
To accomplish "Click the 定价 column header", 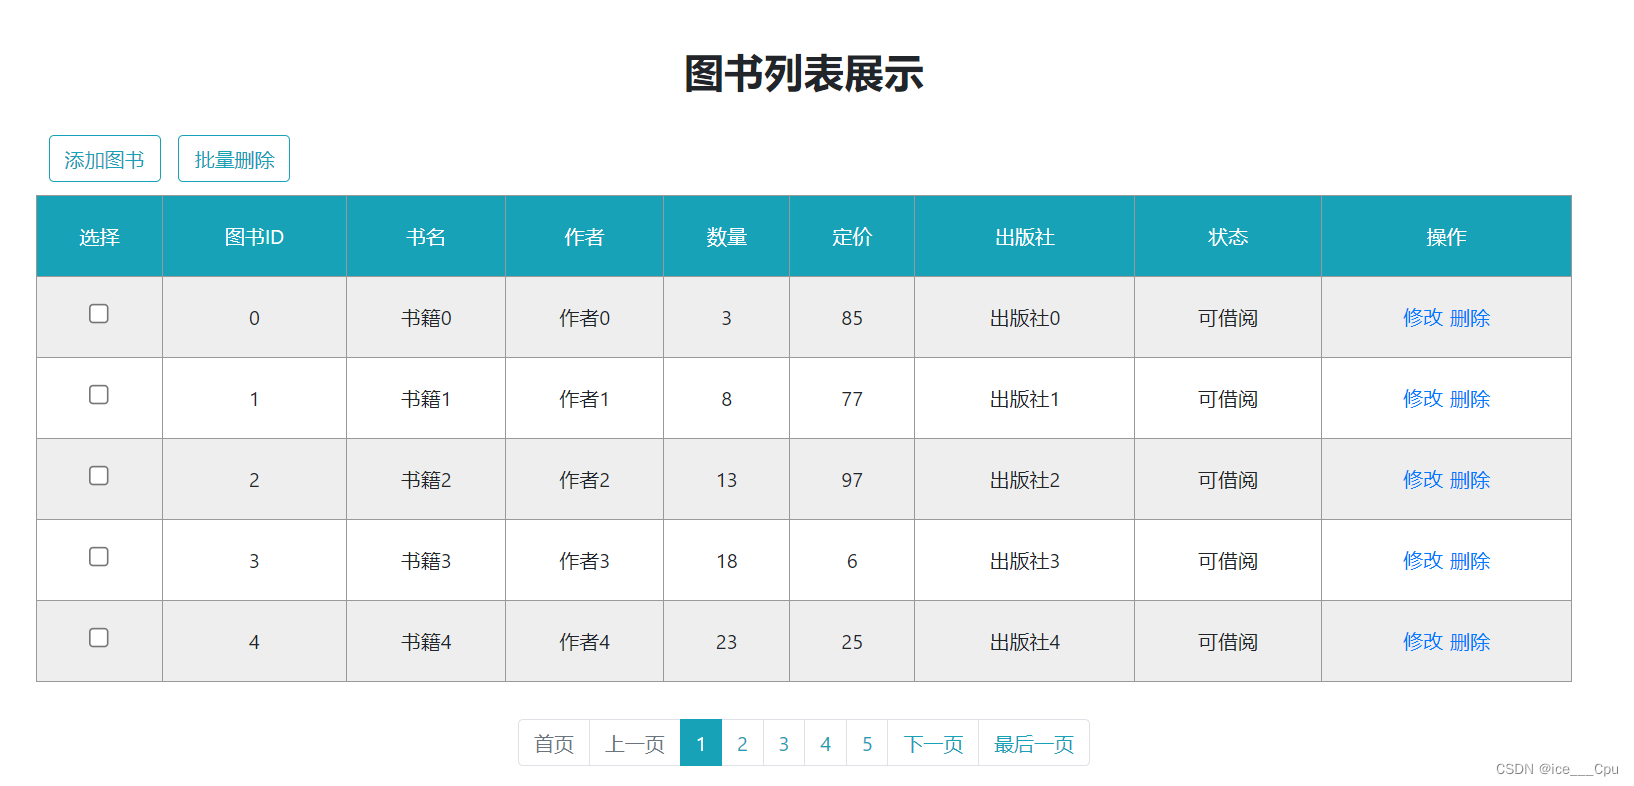I will [x=852, y=237].
